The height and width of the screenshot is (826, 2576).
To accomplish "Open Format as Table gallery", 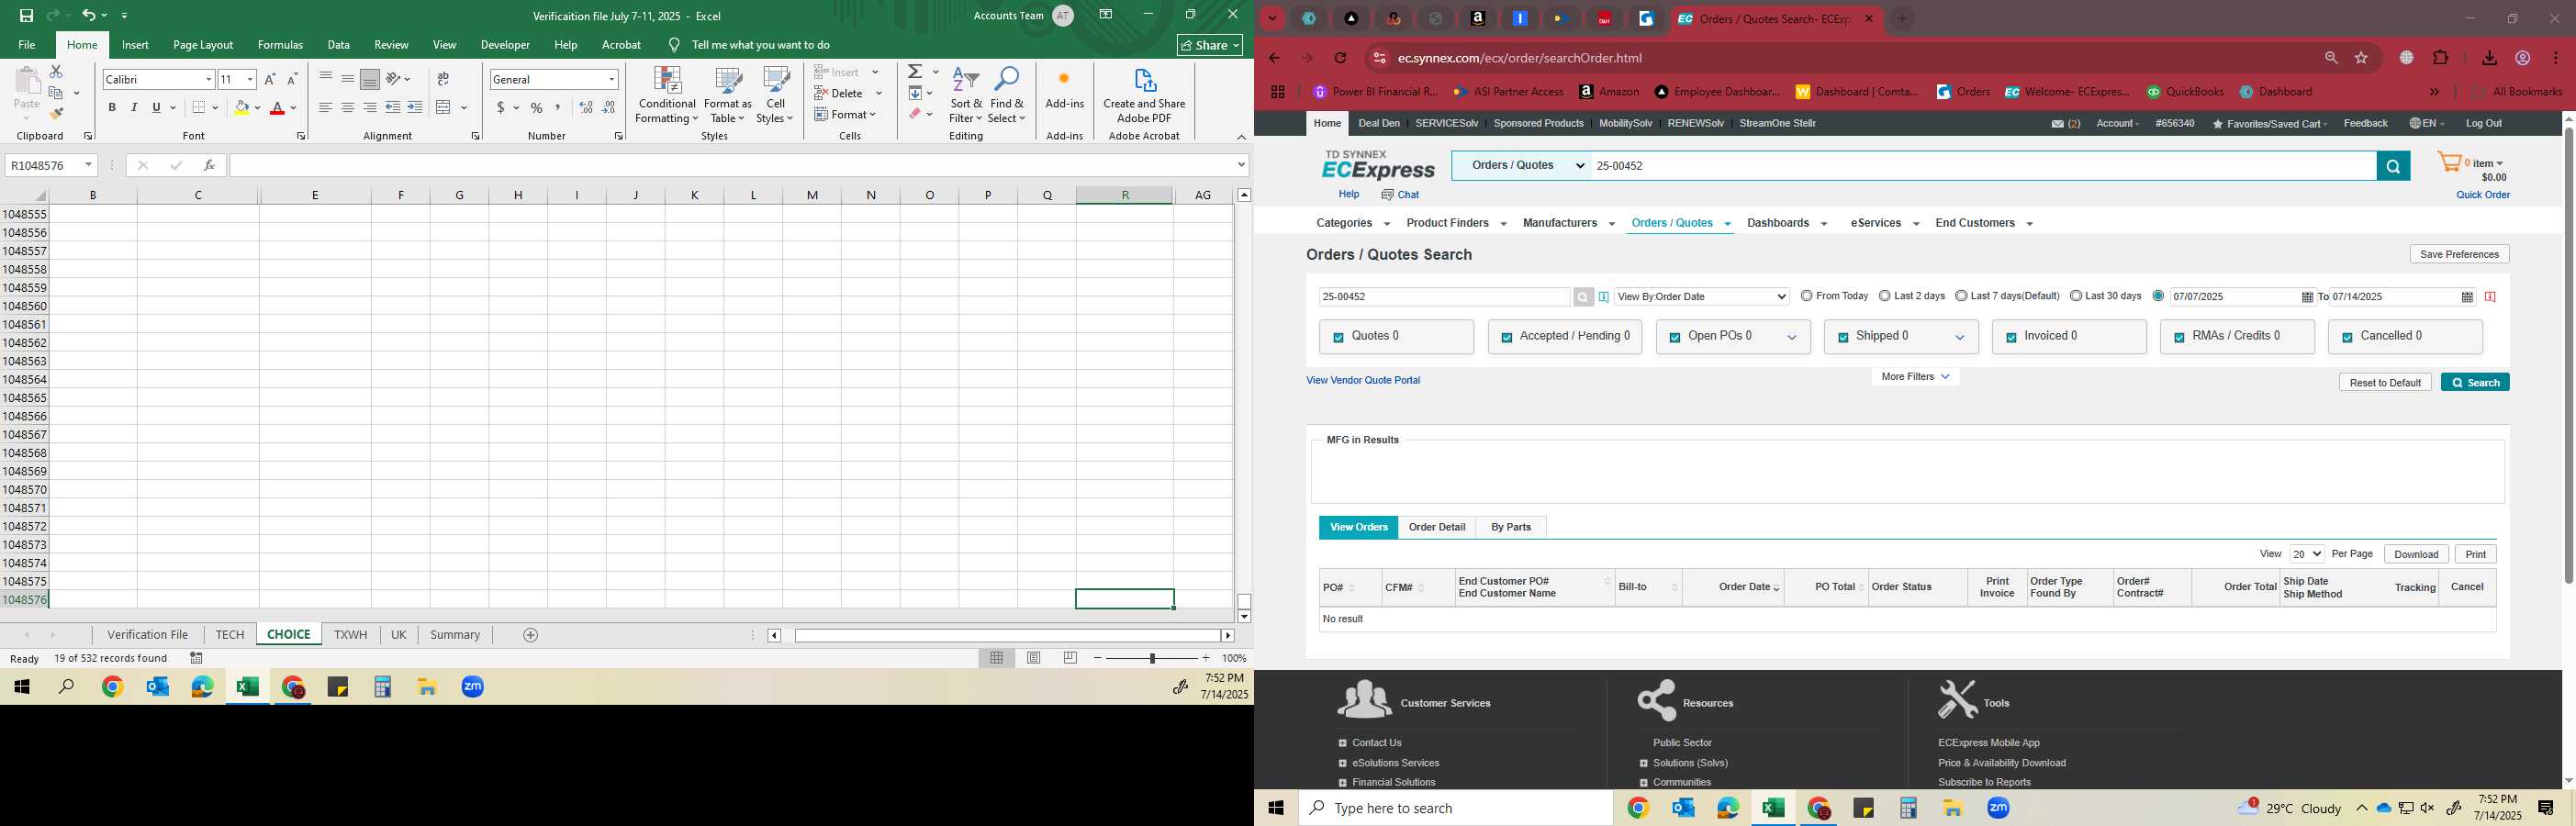I will pos(728,96).
